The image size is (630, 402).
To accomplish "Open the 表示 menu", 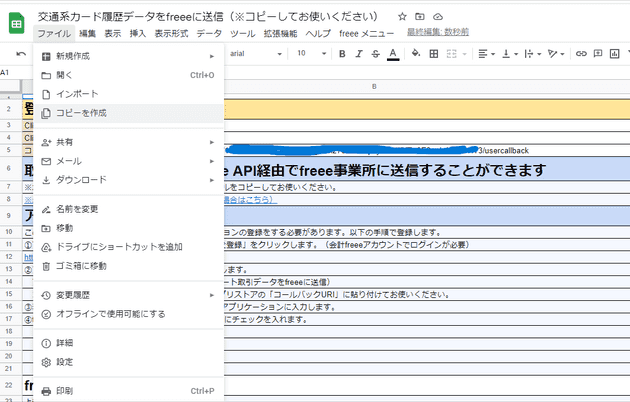I will point(113,34).
